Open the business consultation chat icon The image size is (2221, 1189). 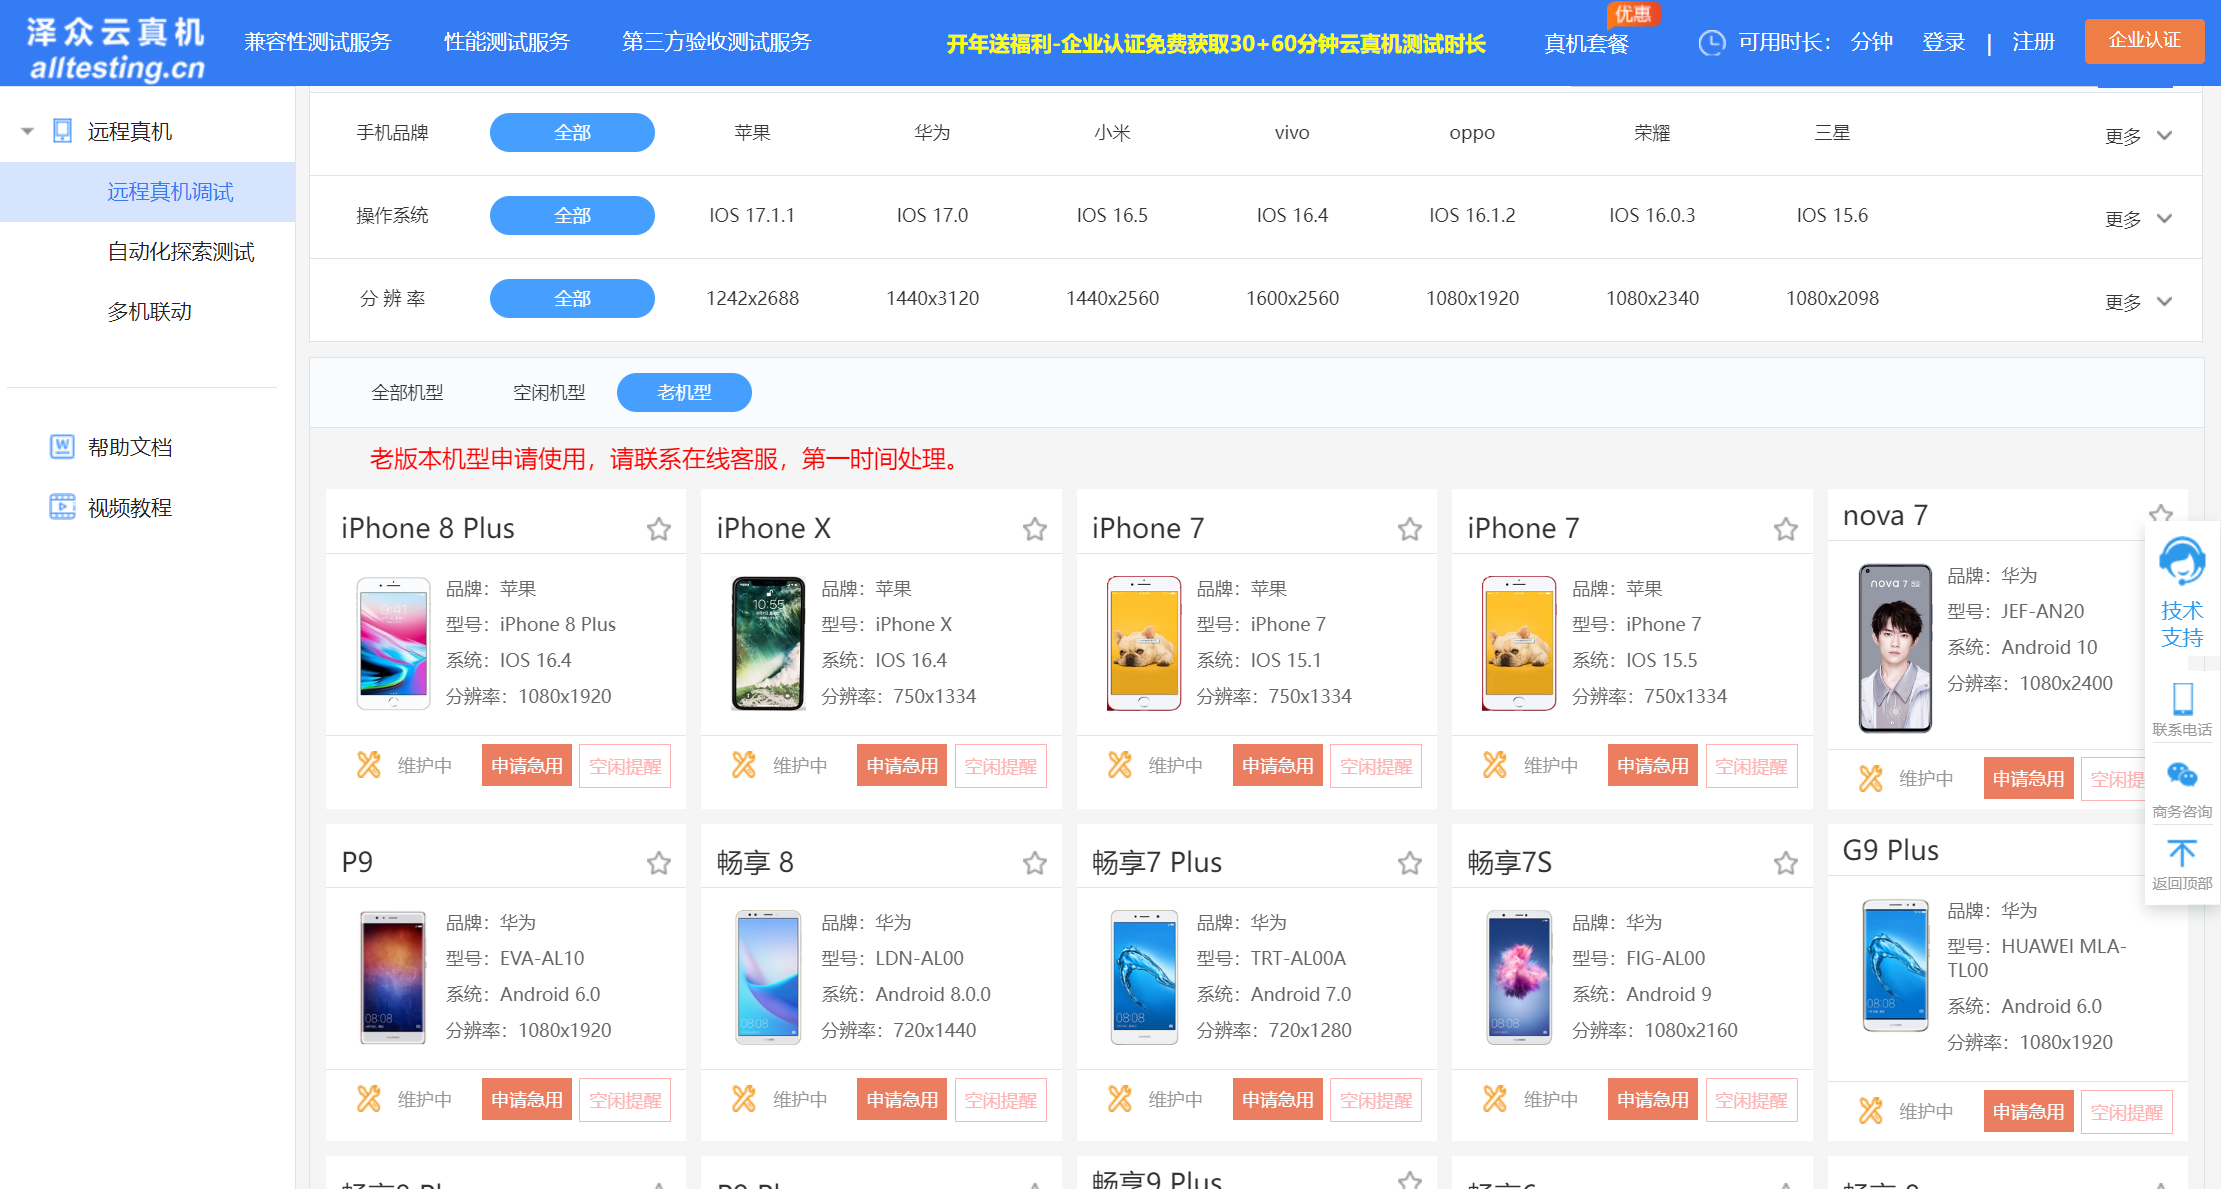point(2182,776)
